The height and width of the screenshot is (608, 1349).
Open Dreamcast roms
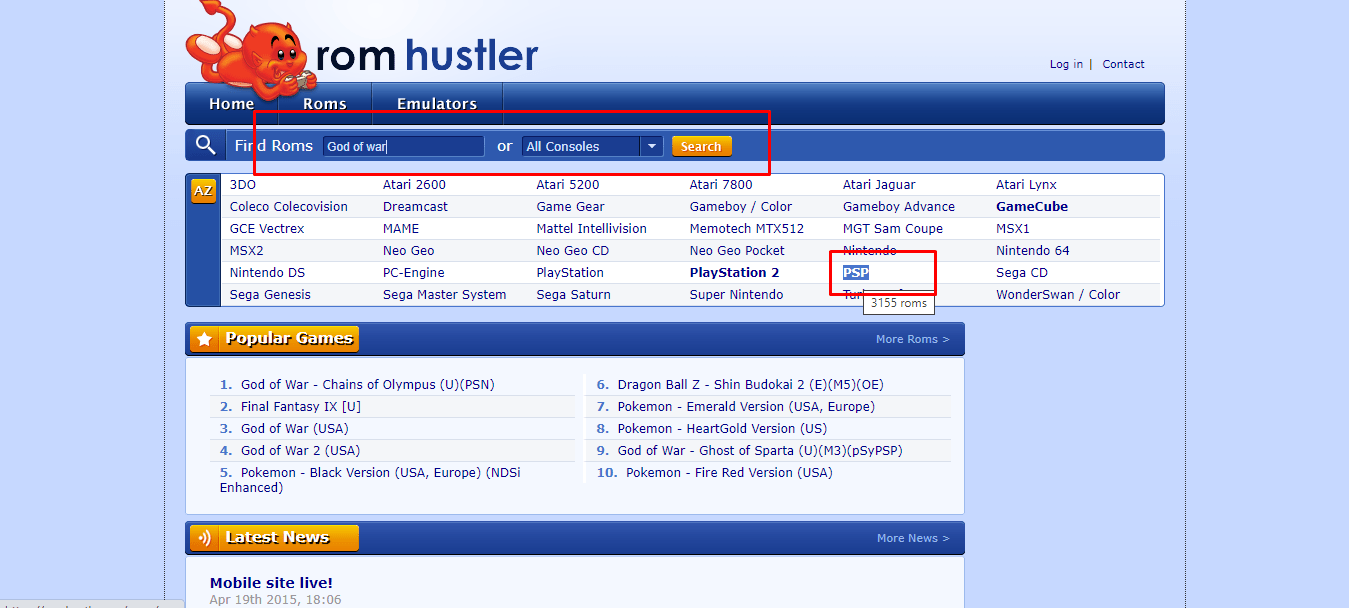(415, 207)
